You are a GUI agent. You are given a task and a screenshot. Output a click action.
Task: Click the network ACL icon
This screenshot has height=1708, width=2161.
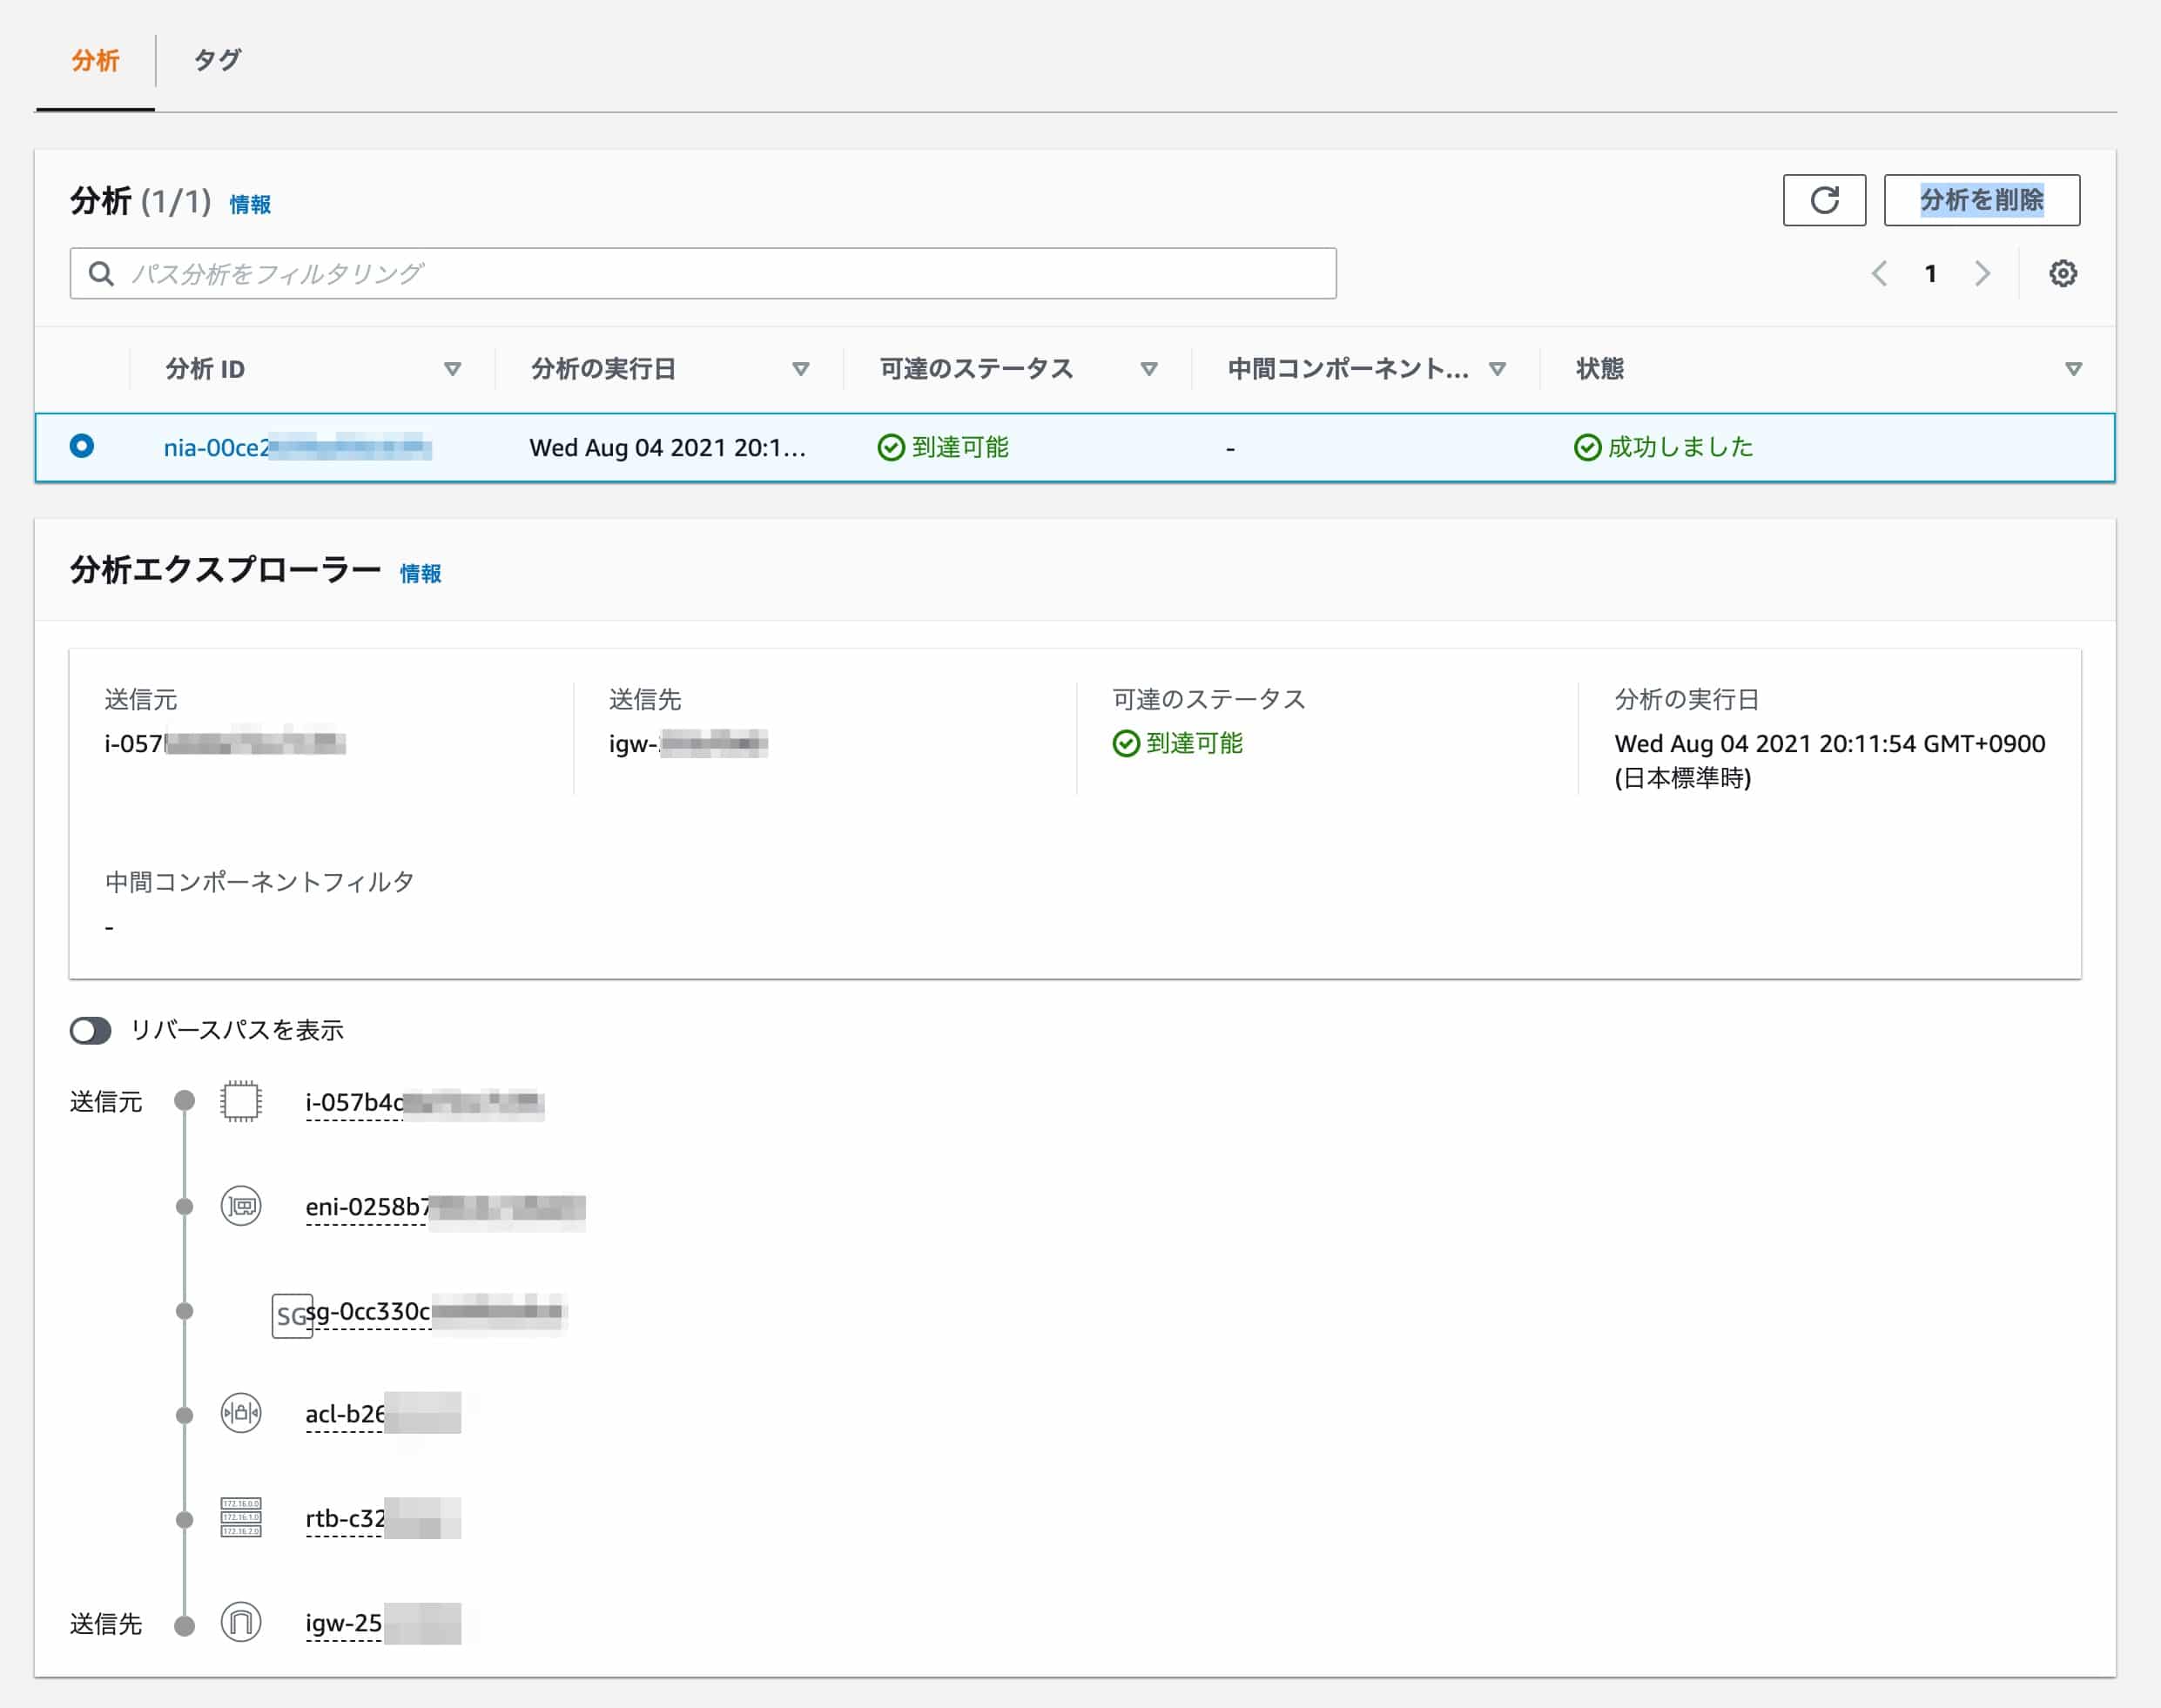tap(240, 1413)
